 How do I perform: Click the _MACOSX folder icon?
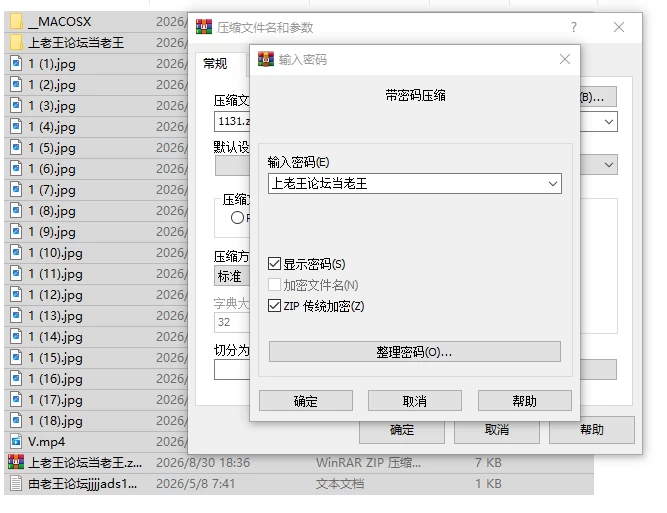point(16,22)
